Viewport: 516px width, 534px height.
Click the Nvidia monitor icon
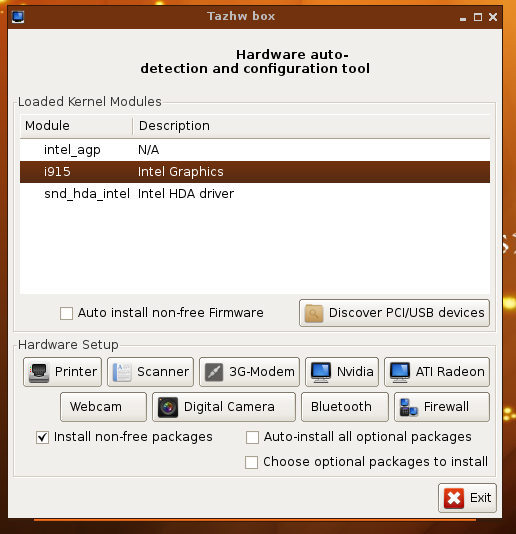coord(321,372)
